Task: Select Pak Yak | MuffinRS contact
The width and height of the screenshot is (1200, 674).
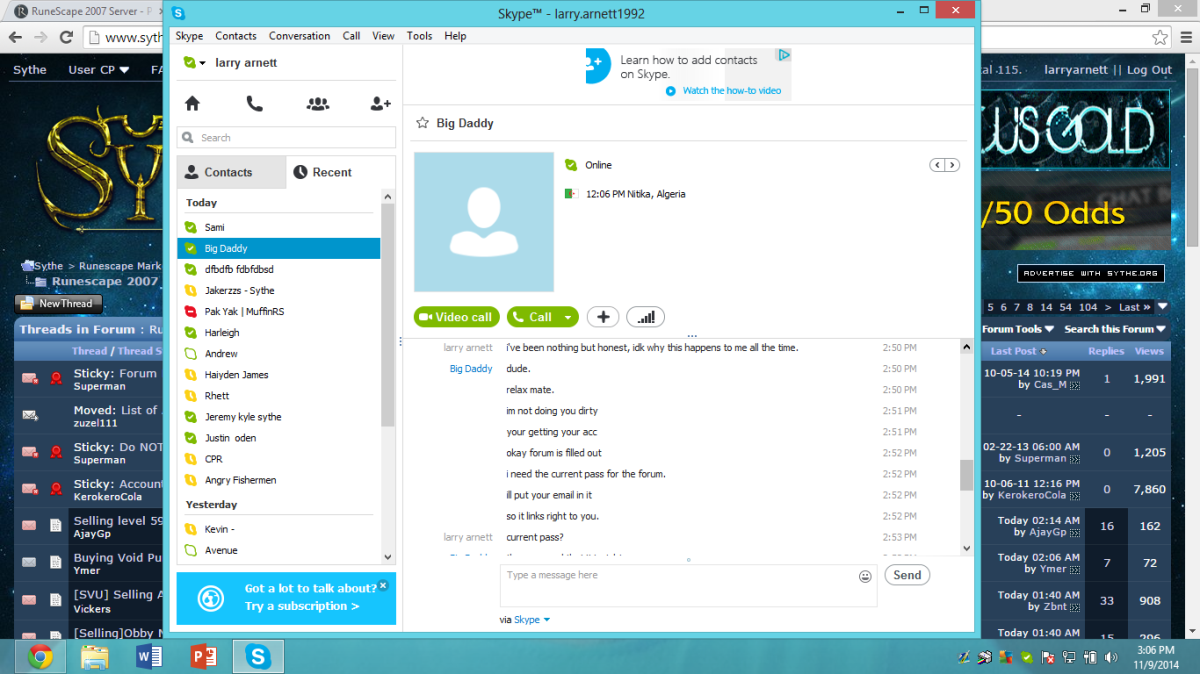Action: click(x=279, y=311)
